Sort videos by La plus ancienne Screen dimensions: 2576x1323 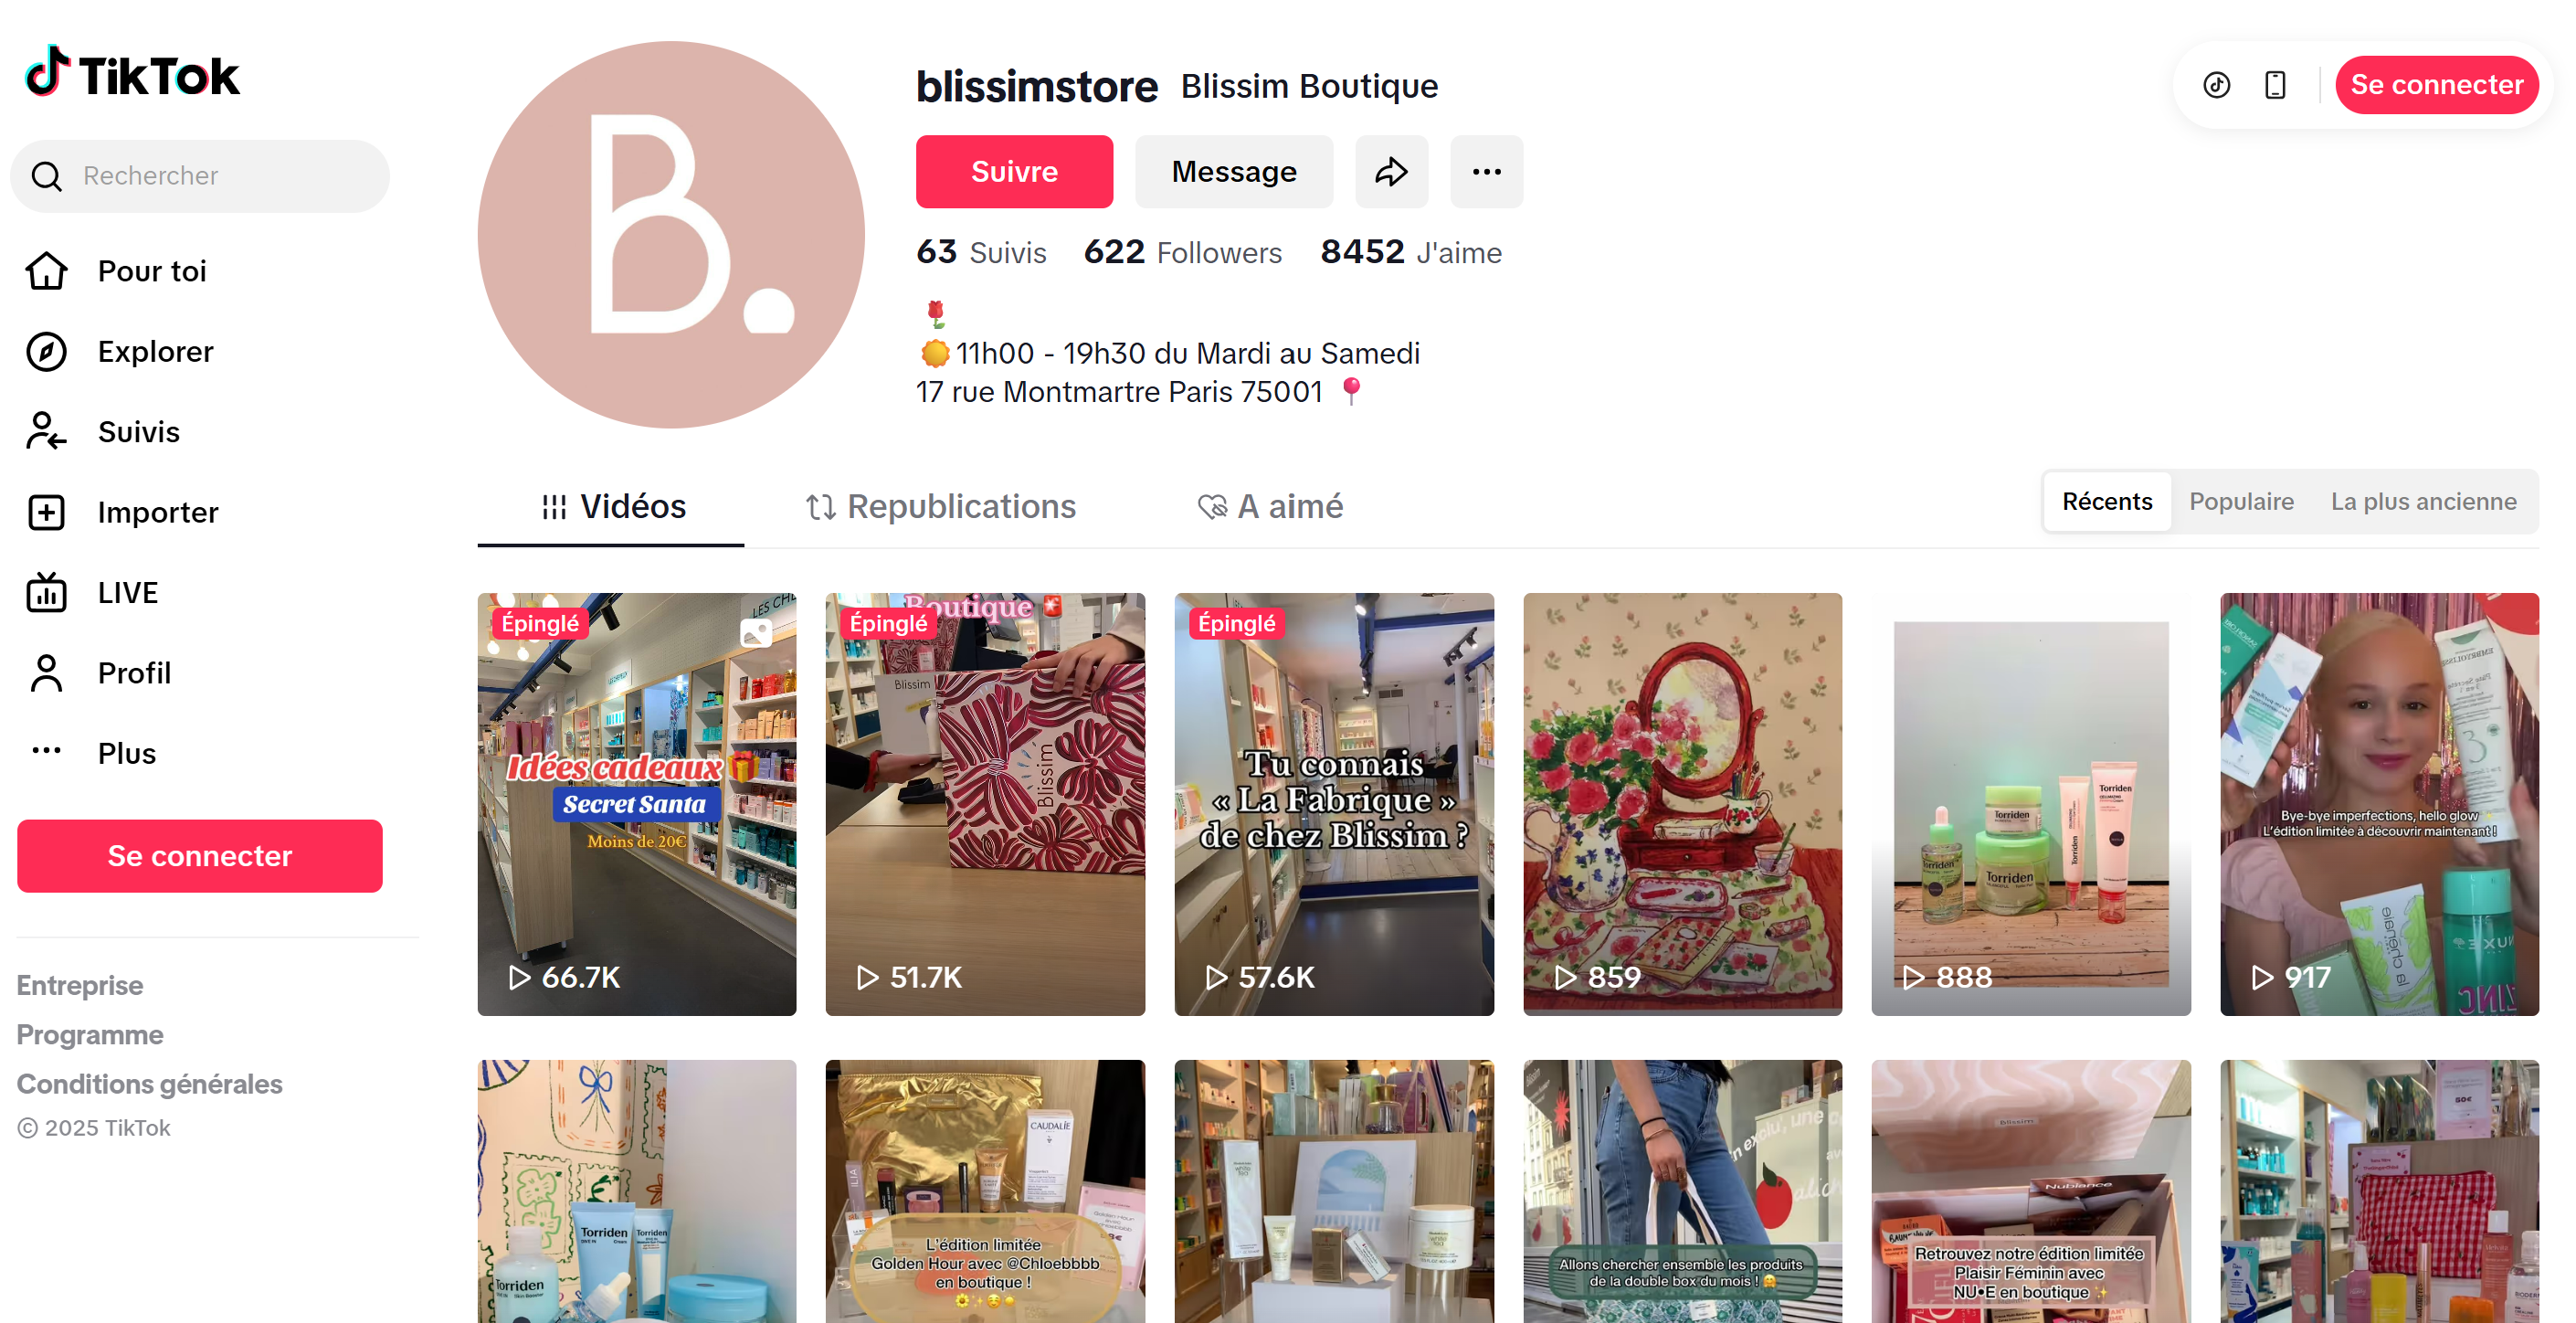click(2423, 502)
